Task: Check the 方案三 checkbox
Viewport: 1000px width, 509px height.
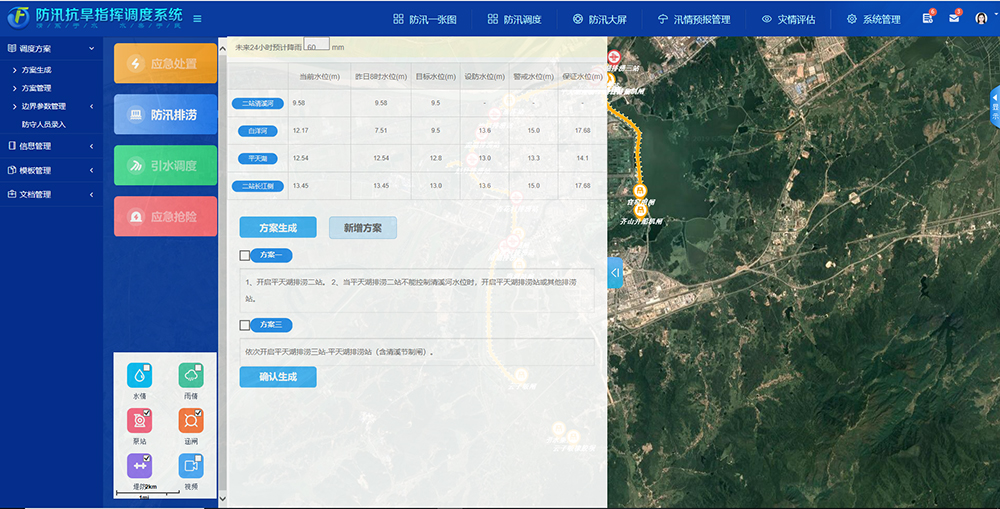Action: pyautogui.click(x=245, y=325)
